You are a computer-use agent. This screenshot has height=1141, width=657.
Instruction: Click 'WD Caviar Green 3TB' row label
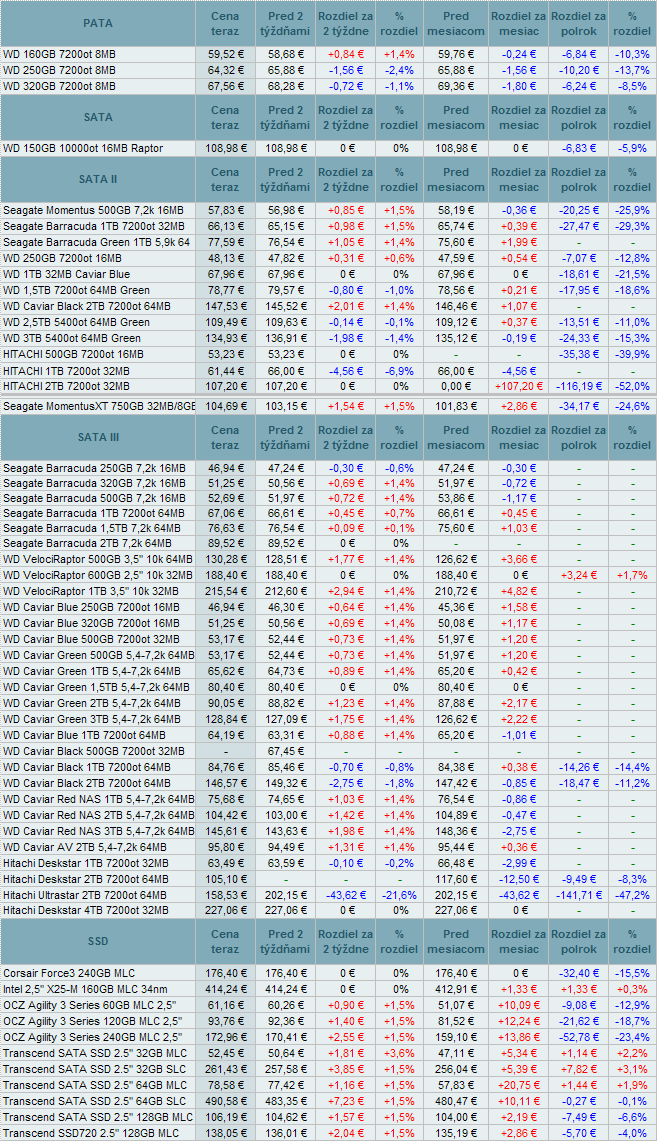point(92,719)
